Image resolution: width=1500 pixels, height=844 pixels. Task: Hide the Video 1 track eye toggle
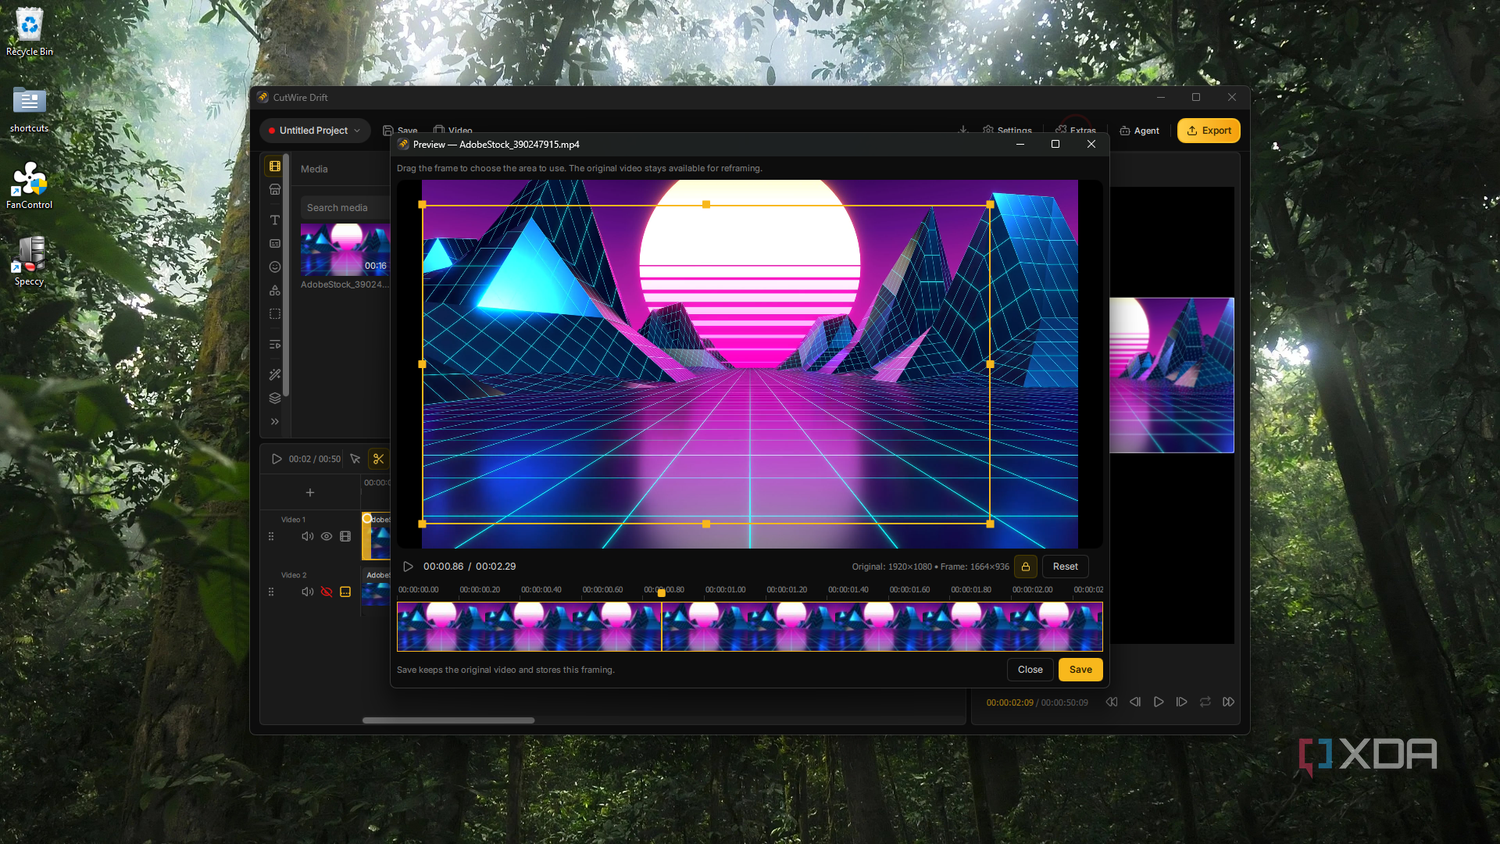(326, 536)
